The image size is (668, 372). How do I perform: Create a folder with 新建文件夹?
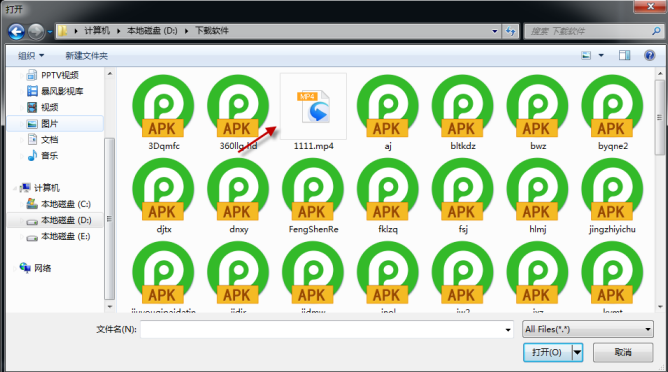pyautogui.click(x=86, y=56)
